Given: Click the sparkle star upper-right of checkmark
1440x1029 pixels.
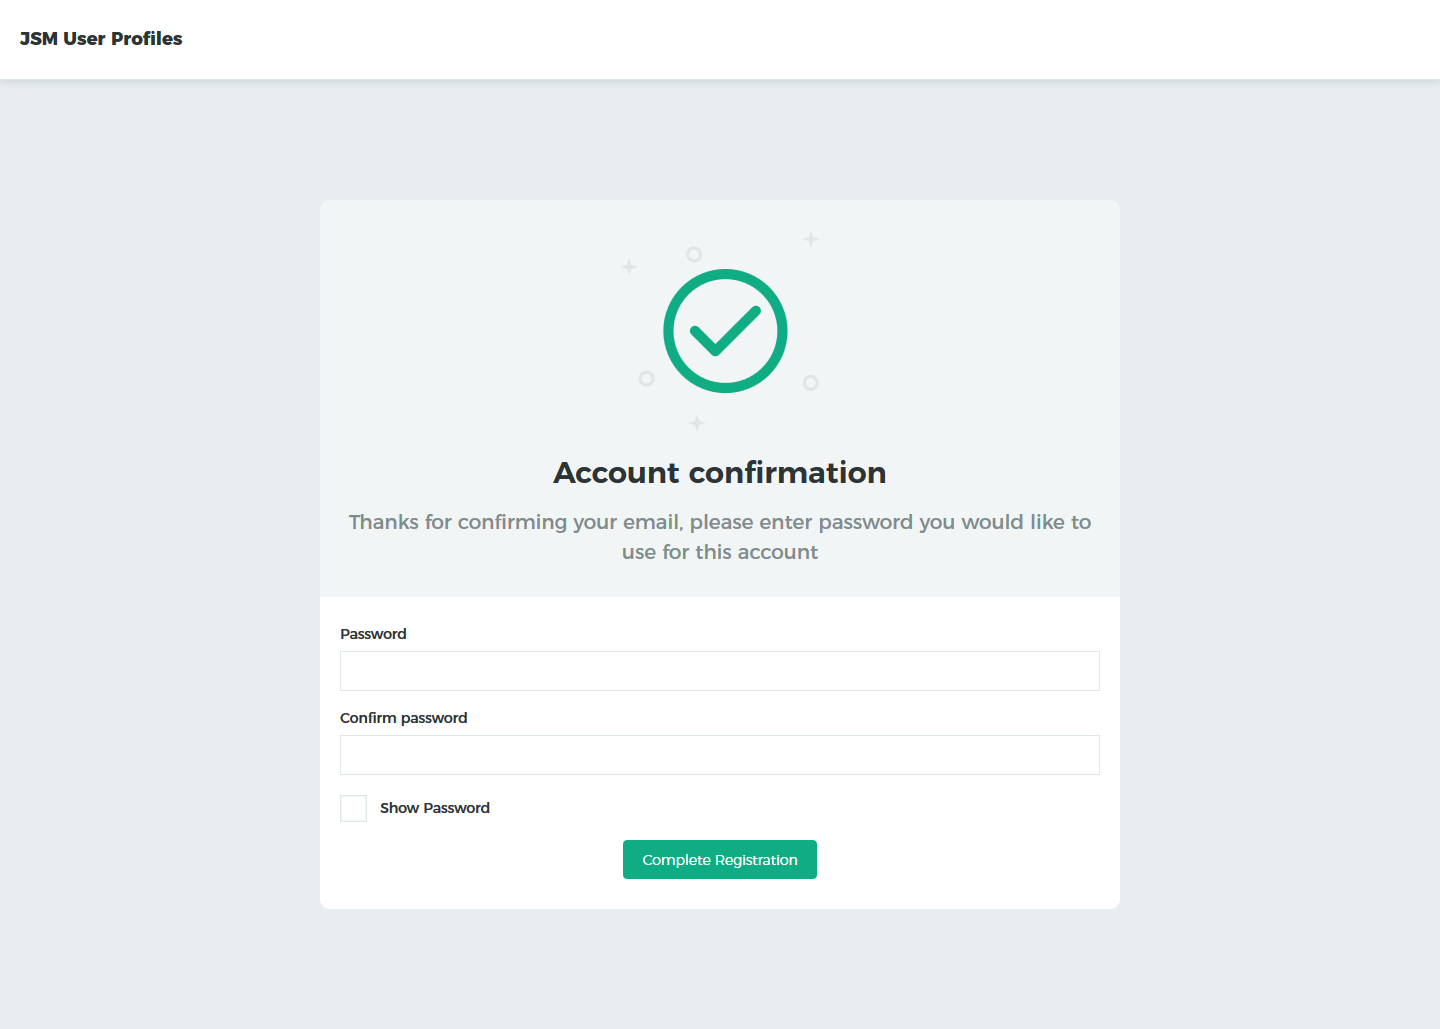Looking at the screenshot, I should pyautogui.click(x=811, y=239).
